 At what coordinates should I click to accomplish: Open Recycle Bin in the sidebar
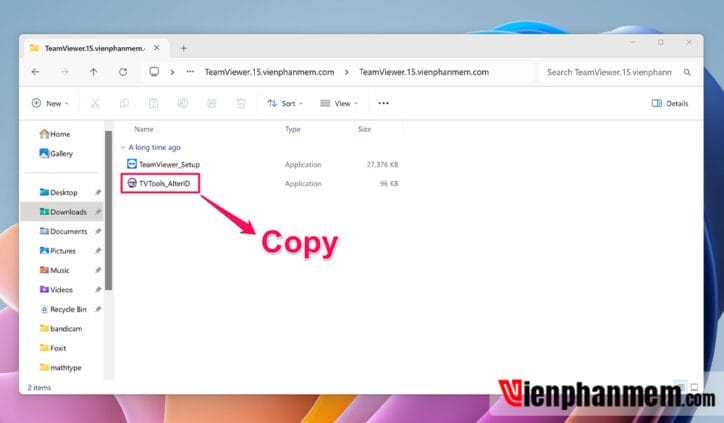pyautogui.click(x=63, y=309)
